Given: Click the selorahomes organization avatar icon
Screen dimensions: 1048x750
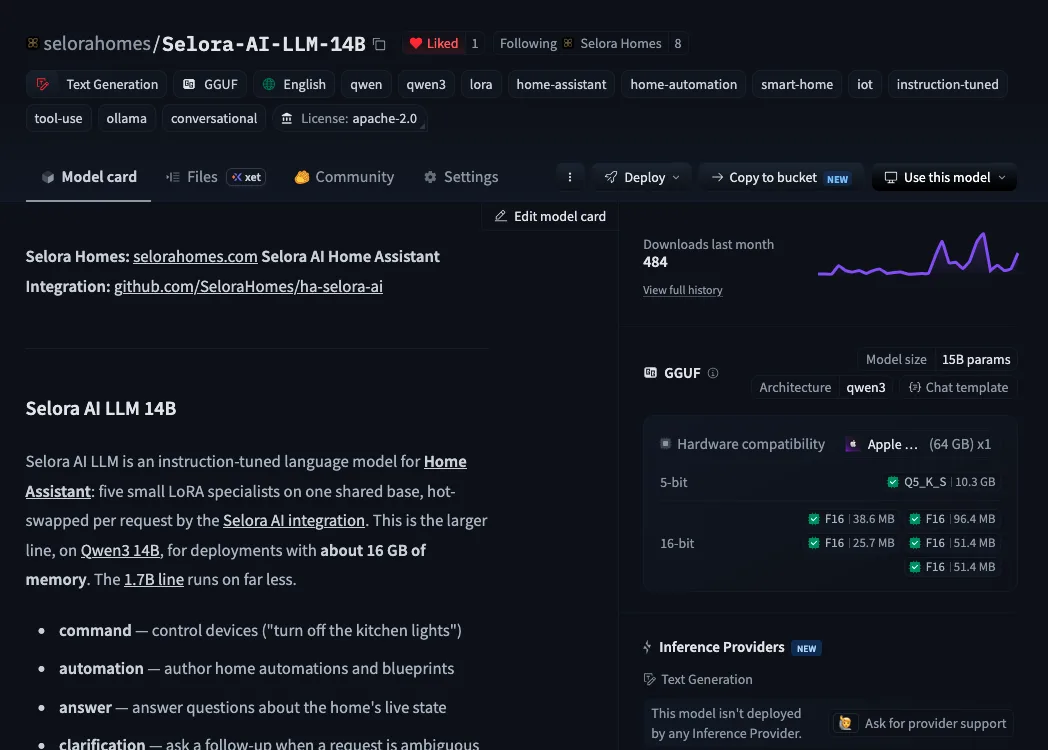Looking at the screenshot, I should [x=32, y=43].
